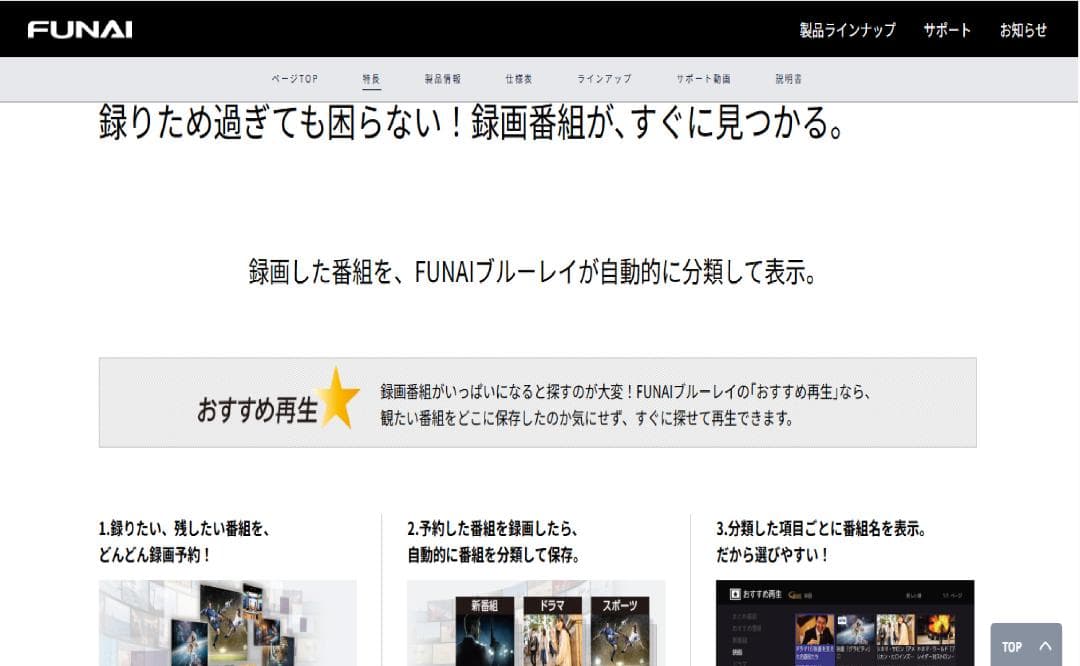Click ページTOP to return to page top
The height and width of the screenshot is (666, 1080).
(295, 77)
